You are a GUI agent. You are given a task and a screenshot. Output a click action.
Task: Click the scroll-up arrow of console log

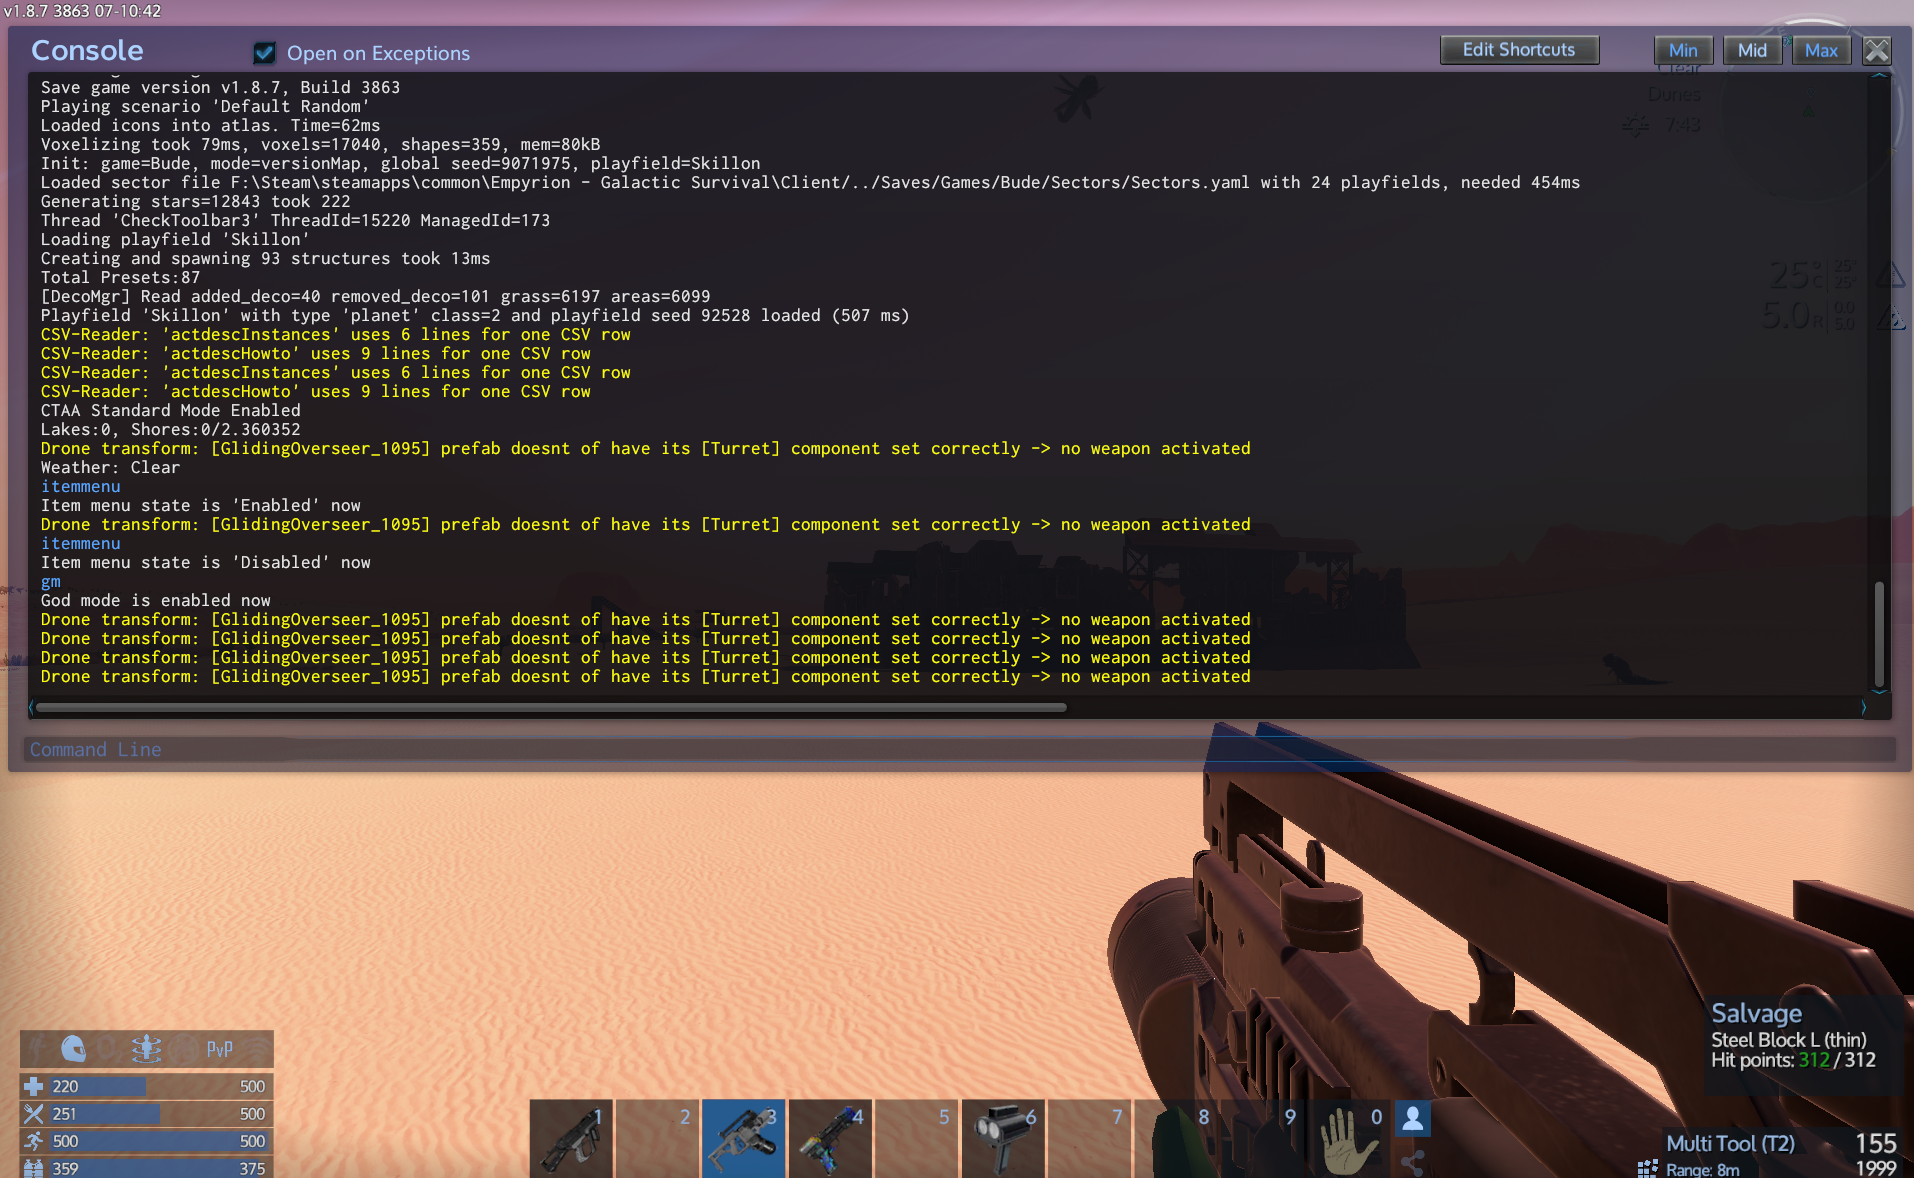[x=1879, y=76]
